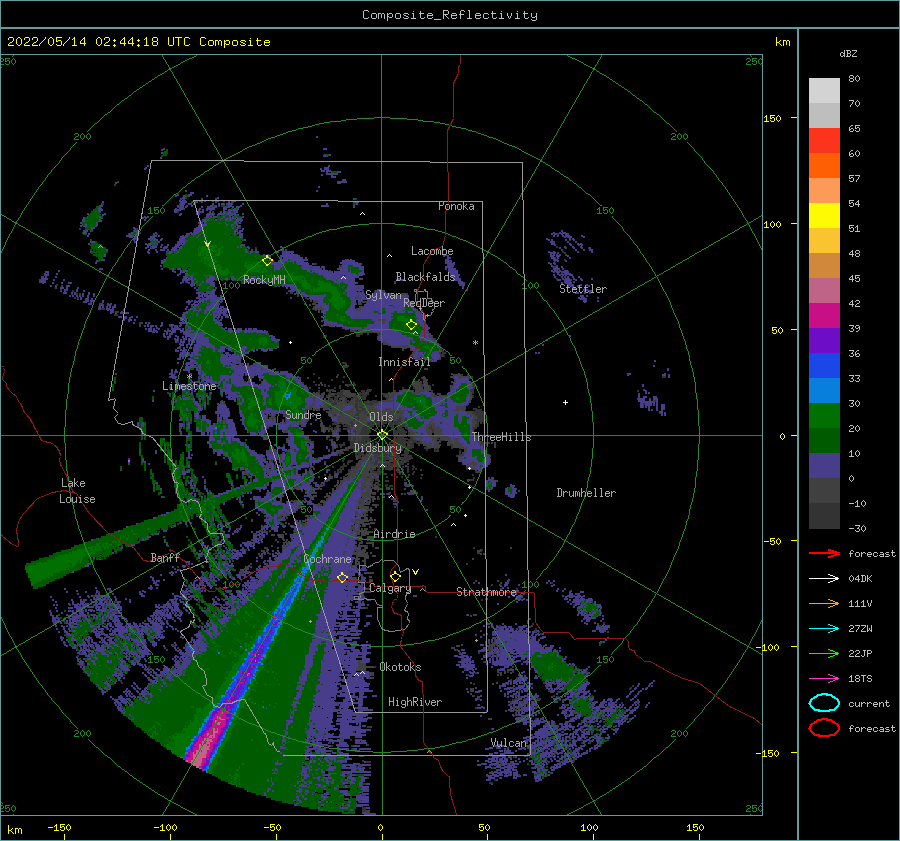This screenshot has height=841, width=900.
Task: Select the dark green 10–20 dBZ swatch
Action: pos(824,441)
